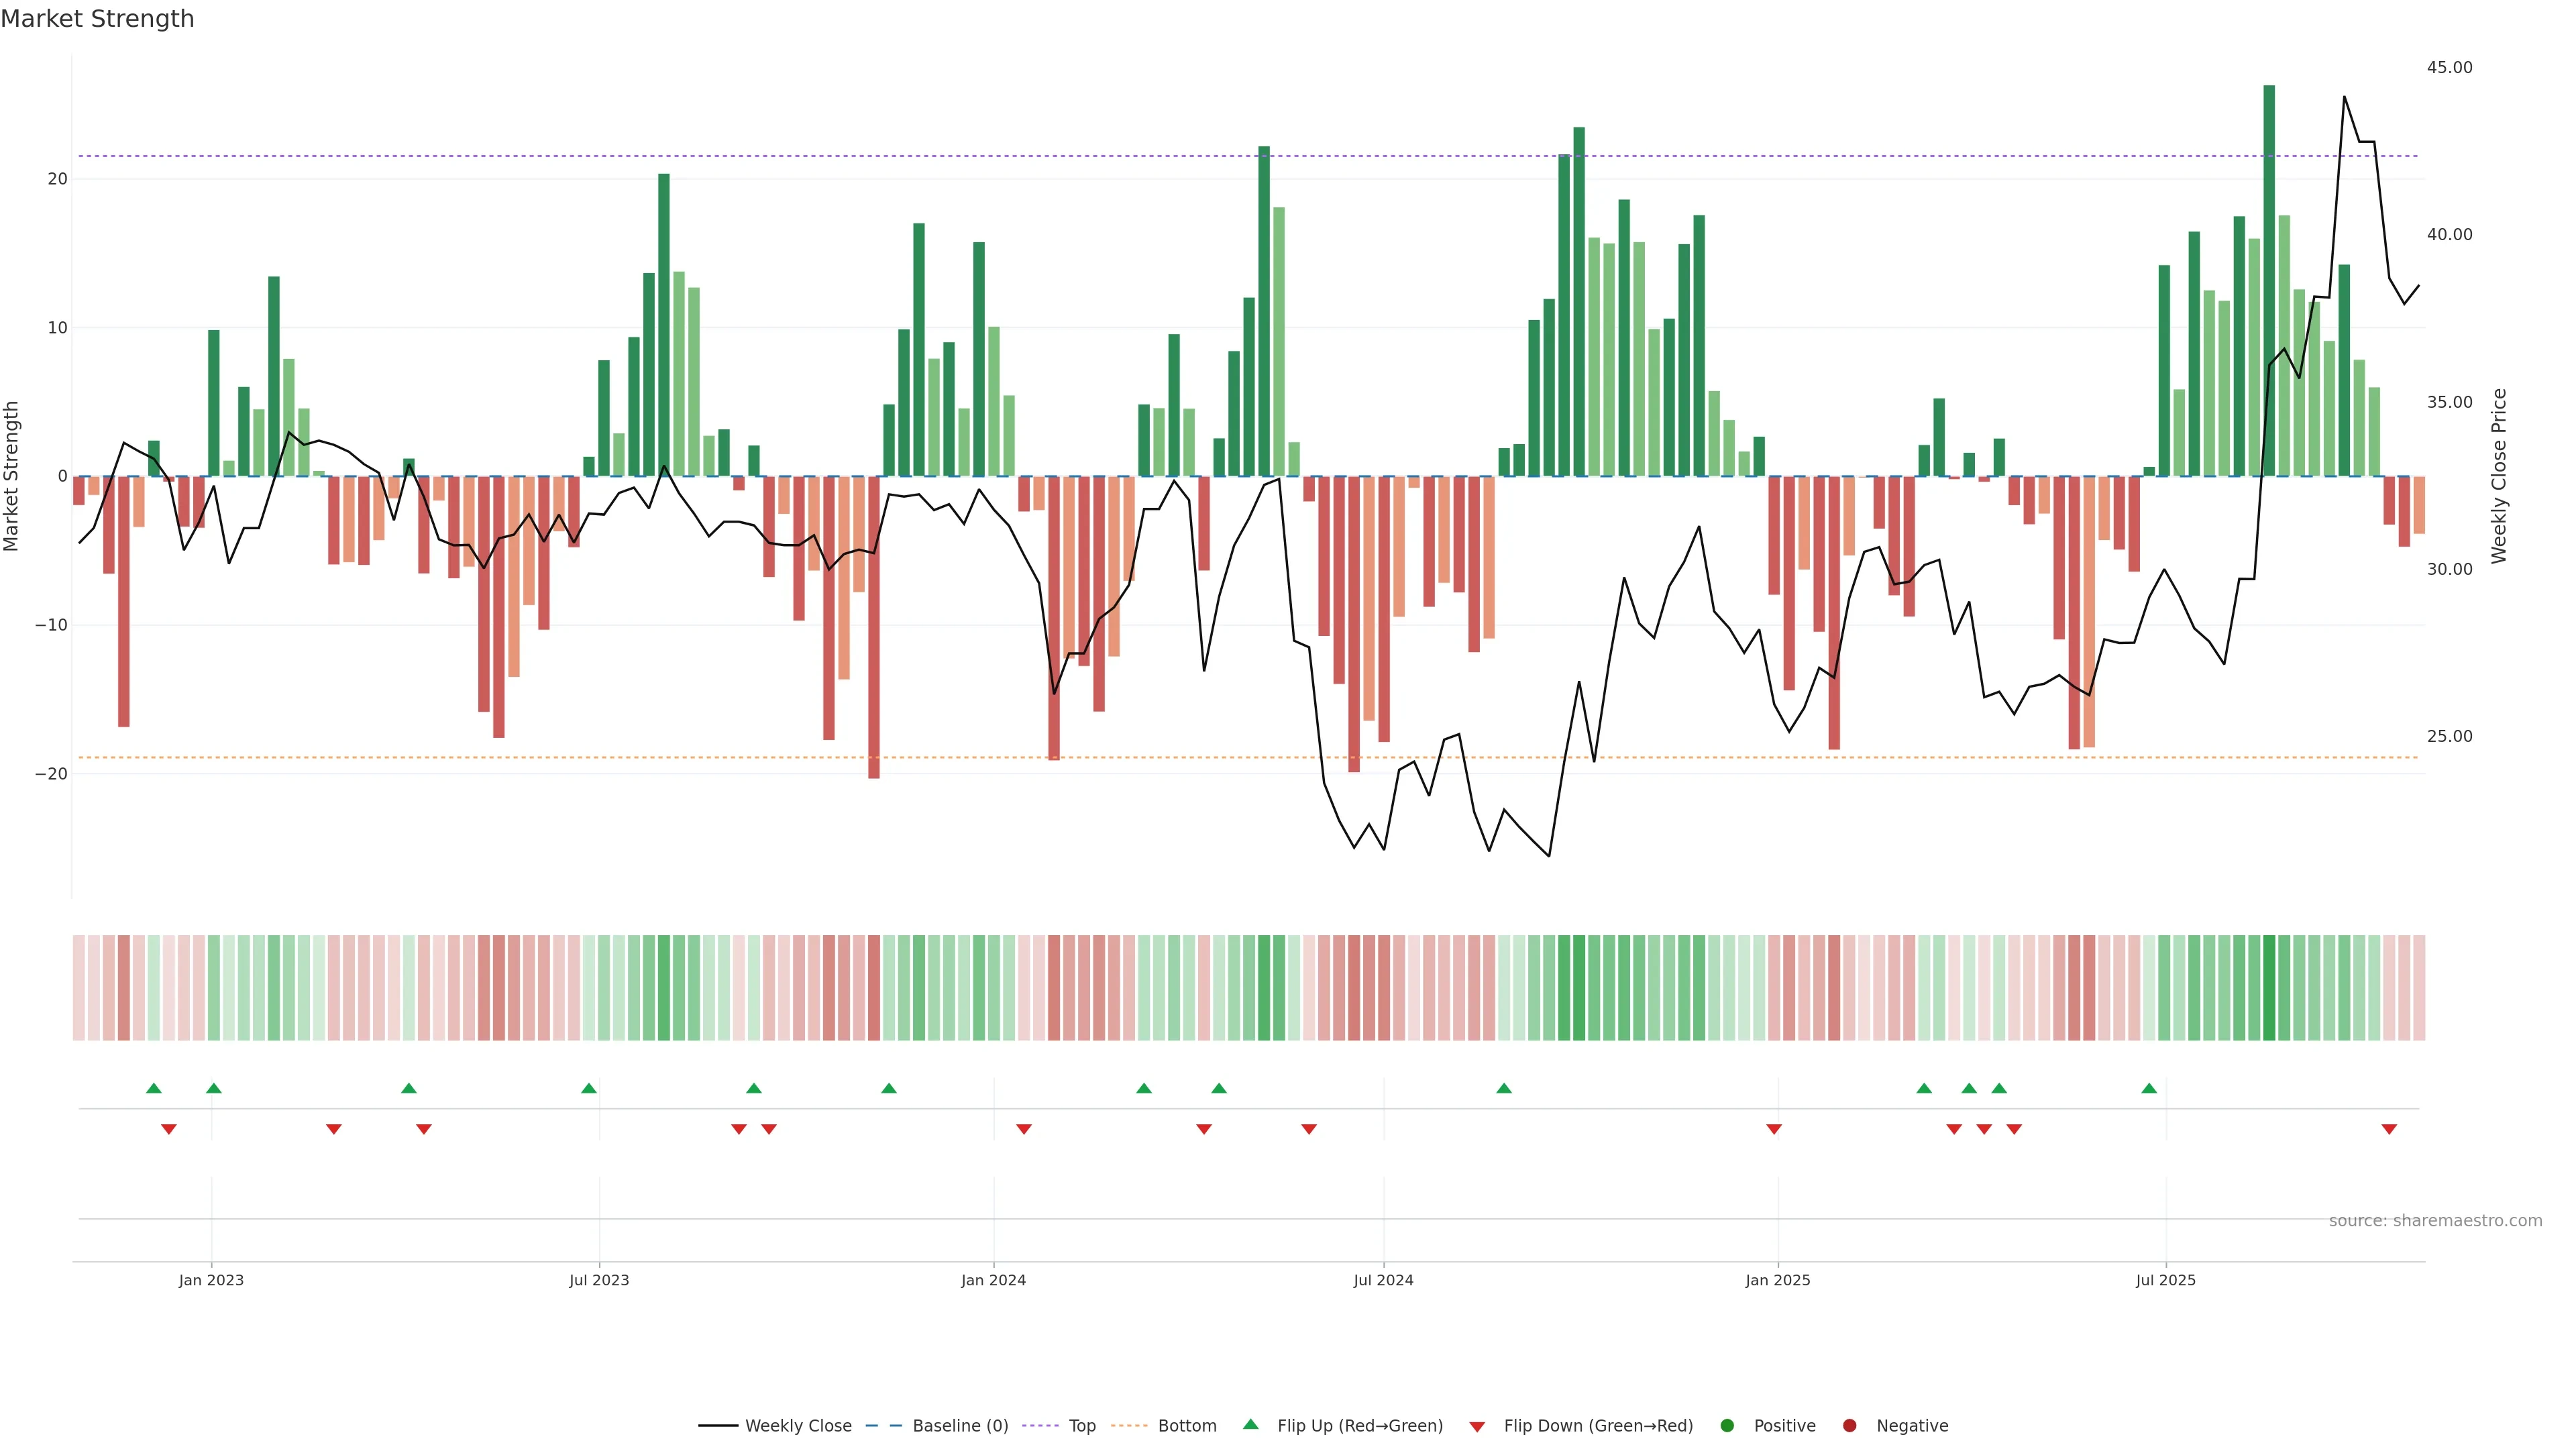Click the first green flip-up marker
2576x1449 pixels.
click(153, 1088)
